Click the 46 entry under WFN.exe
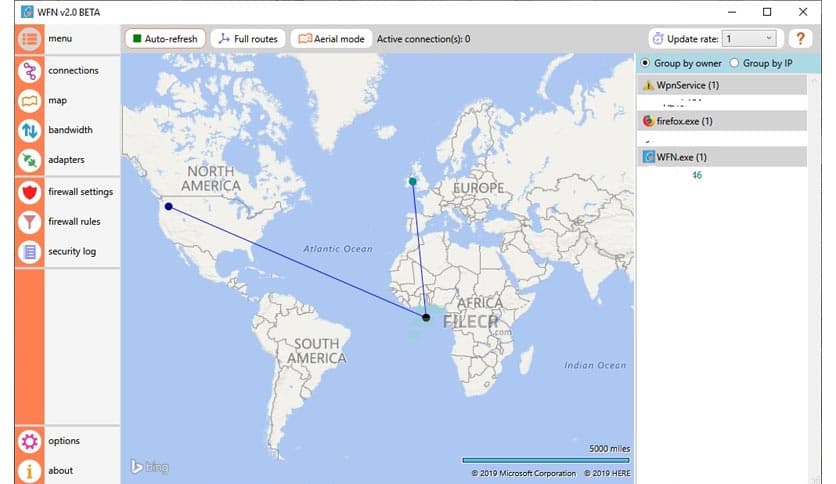This screenshot has height=484, width=836. (697, 175)
